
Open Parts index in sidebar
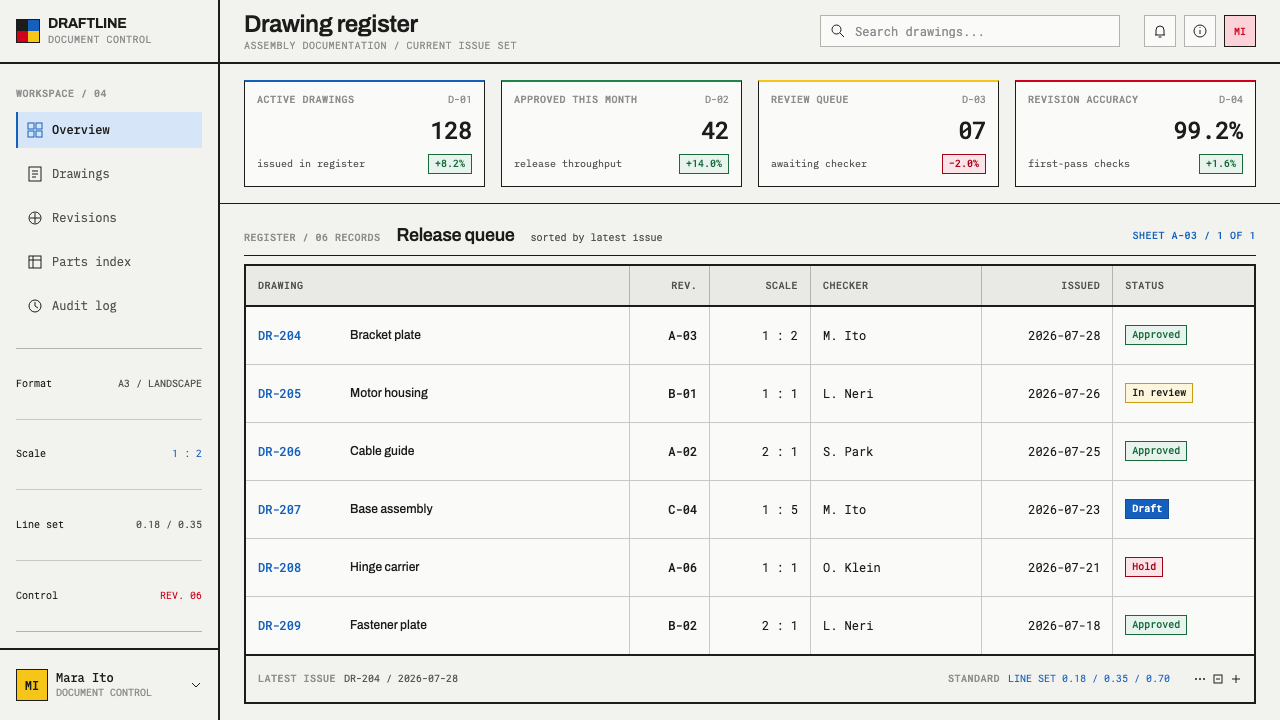tap(109, 262)
